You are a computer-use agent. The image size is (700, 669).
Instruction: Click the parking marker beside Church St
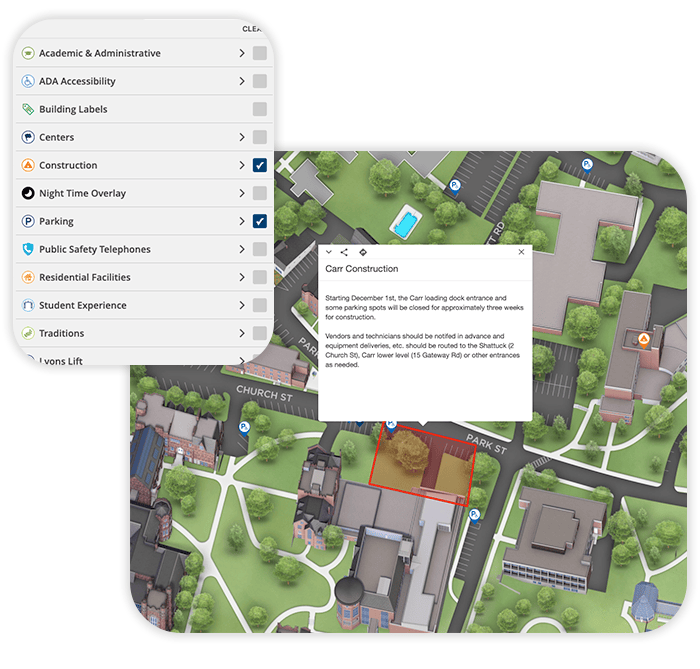point(243,427)
